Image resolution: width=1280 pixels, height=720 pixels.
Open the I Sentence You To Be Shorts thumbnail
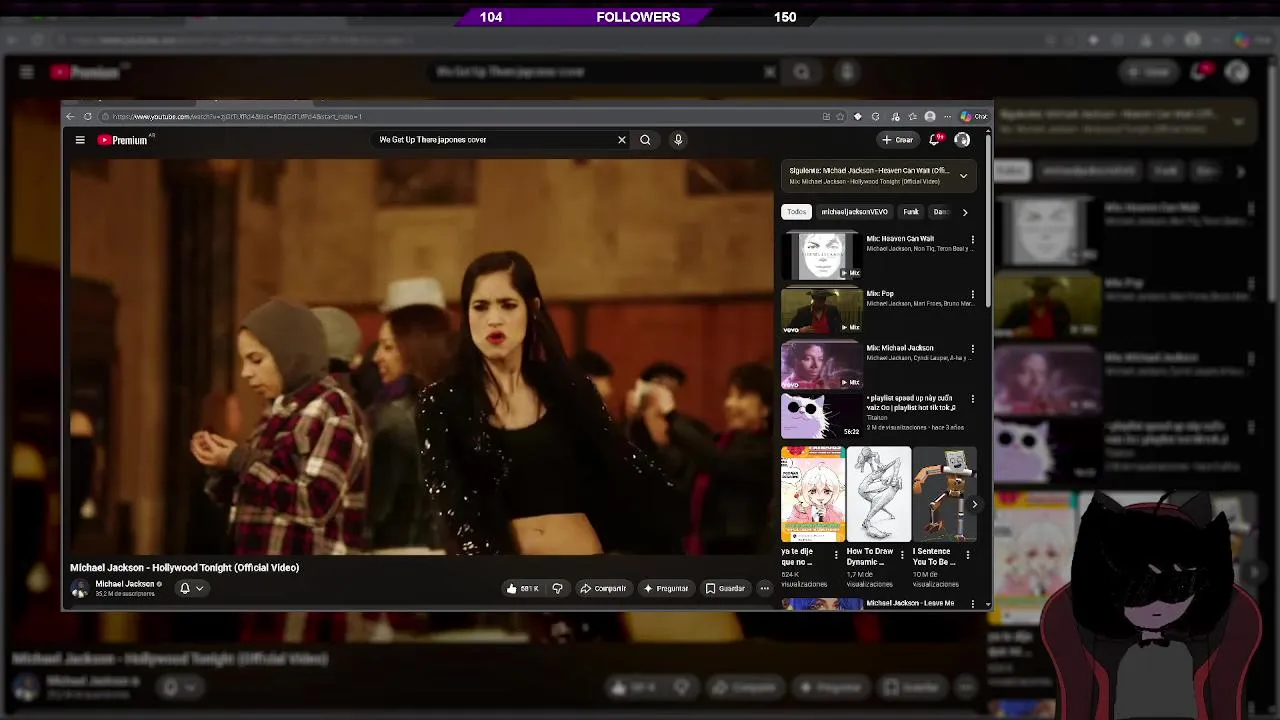[944, 494]
